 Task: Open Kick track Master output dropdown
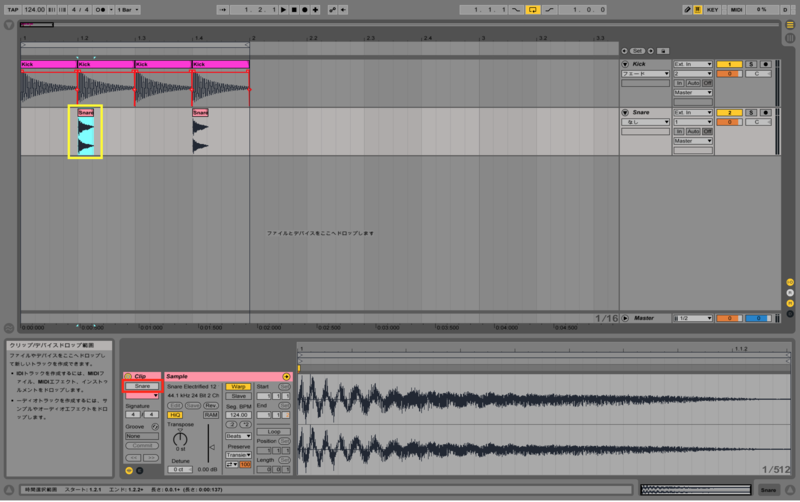coord(692,93)
